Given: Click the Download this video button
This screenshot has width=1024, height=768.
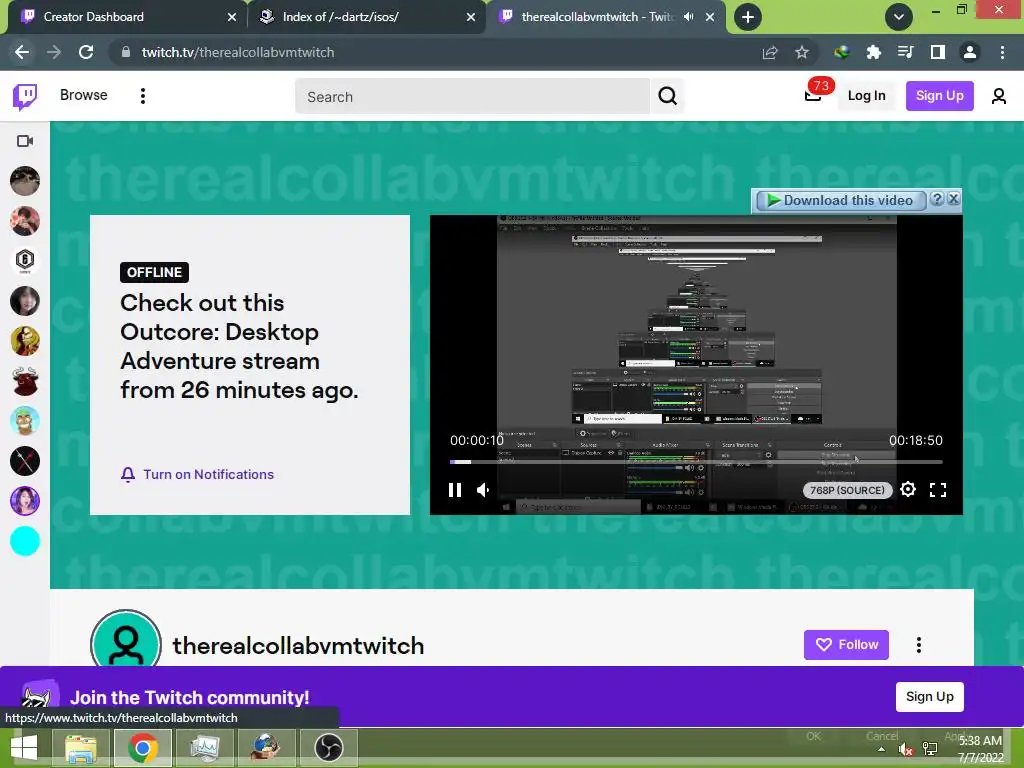Looking at the screenshot, I should 840,200.
